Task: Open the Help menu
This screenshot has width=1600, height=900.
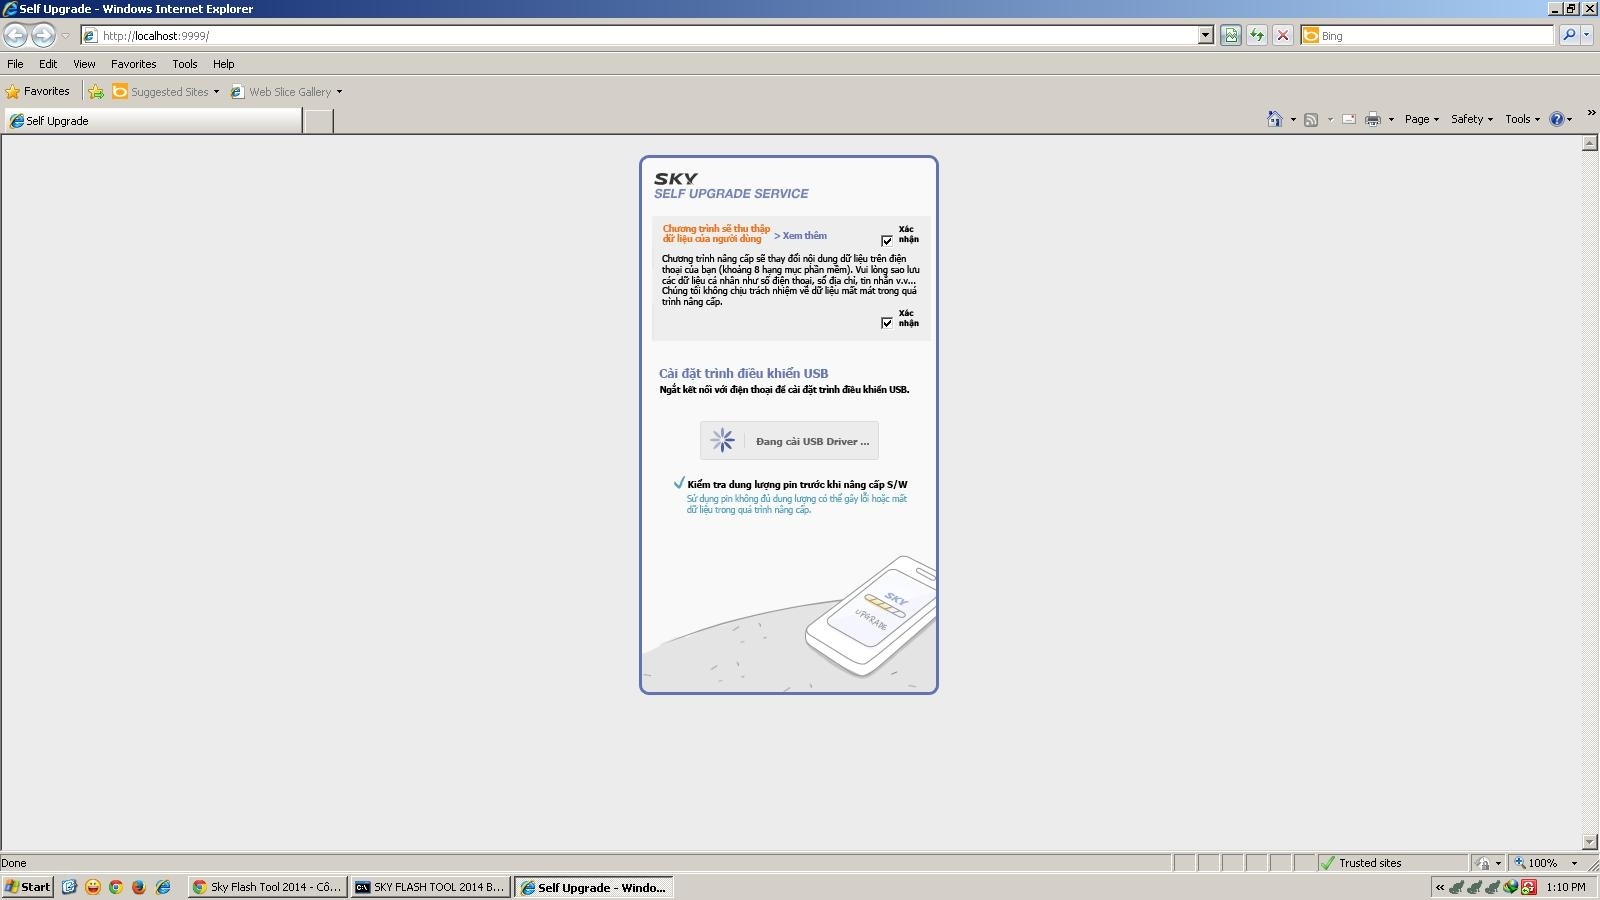Action: tap(223, 64)
